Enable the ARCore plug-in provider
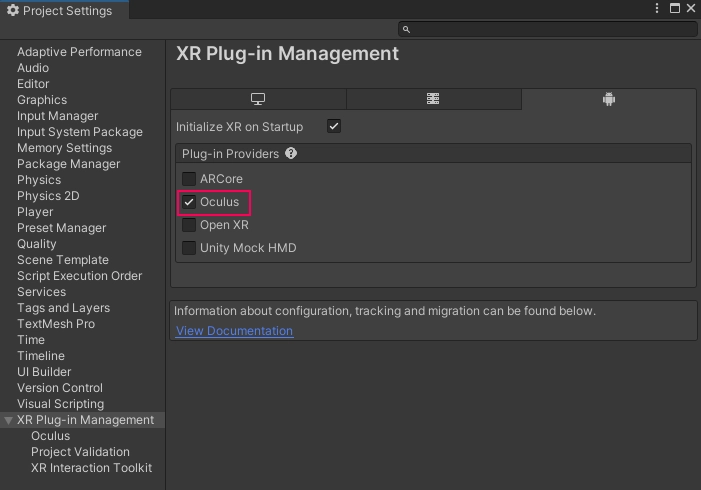 189,179
